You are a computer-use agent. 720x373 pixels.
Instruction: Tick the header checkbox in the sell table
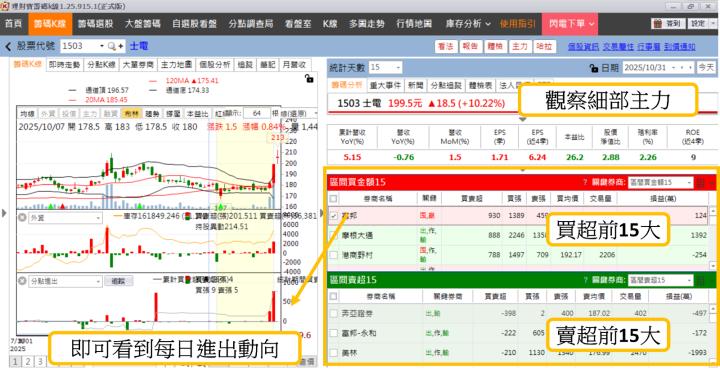point(334,296)
